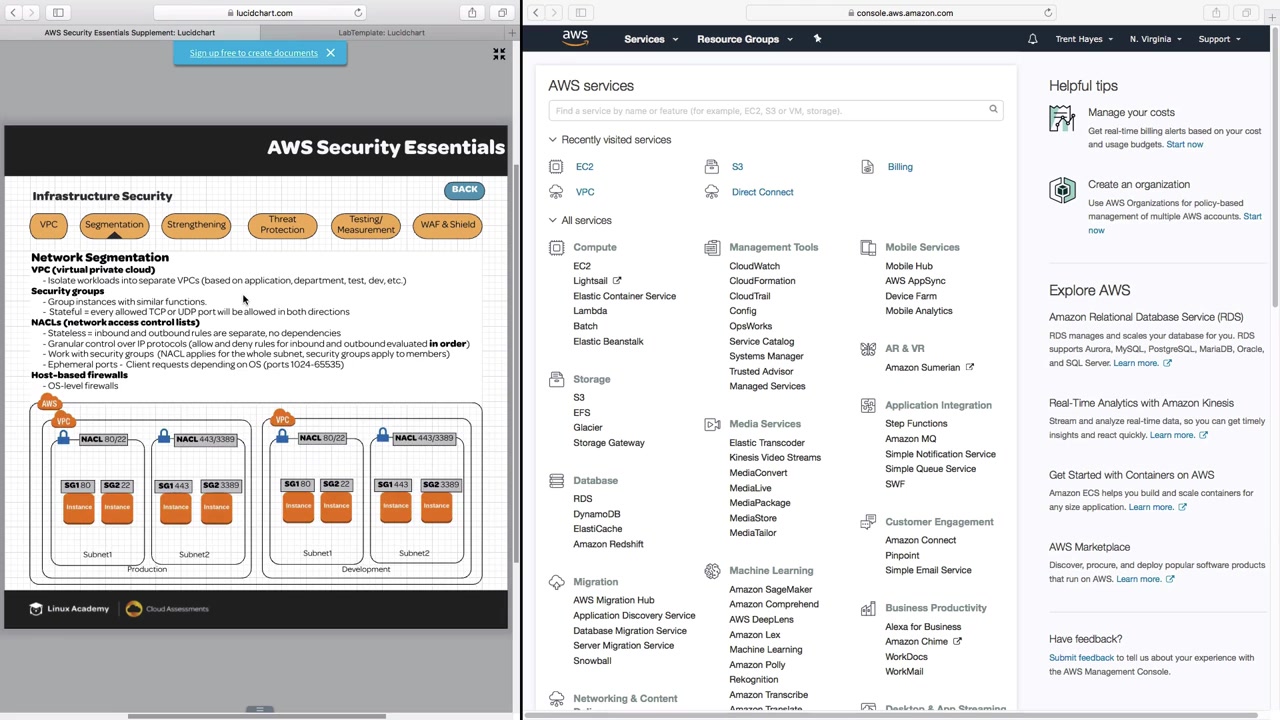
Task: Click the Linux Academy logo in Lucidchart footer
Action: pos(69,609)
